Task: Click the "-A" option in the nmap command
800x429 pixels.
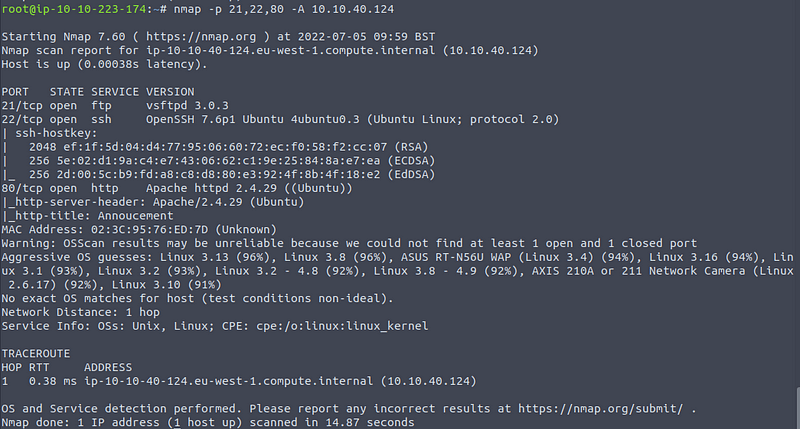Action: [268, 8]
